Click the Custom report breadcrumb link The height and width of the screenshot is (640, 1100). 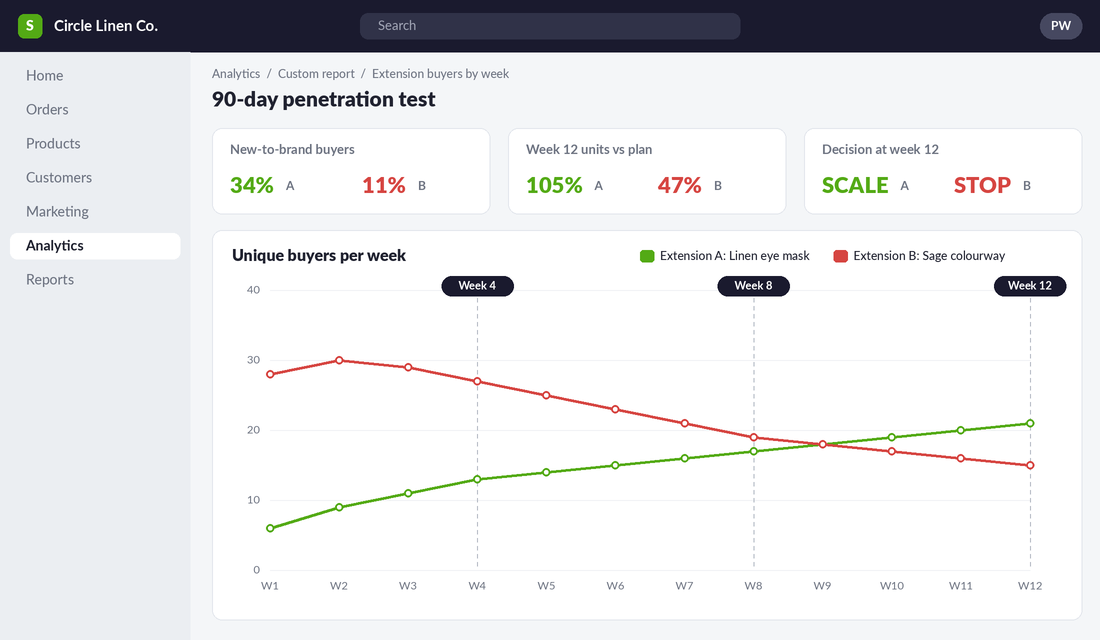coord(316,74)
